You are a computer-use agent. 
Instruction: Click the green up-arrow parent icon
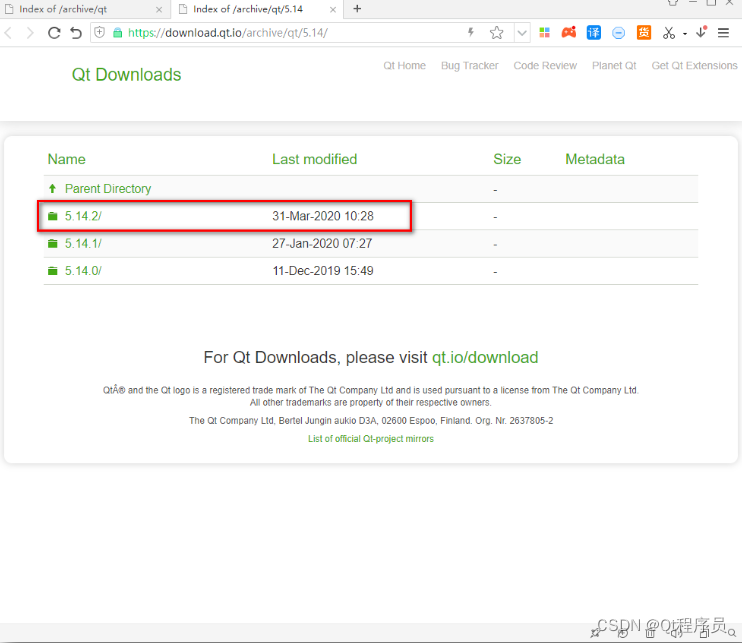pos(53,189)
